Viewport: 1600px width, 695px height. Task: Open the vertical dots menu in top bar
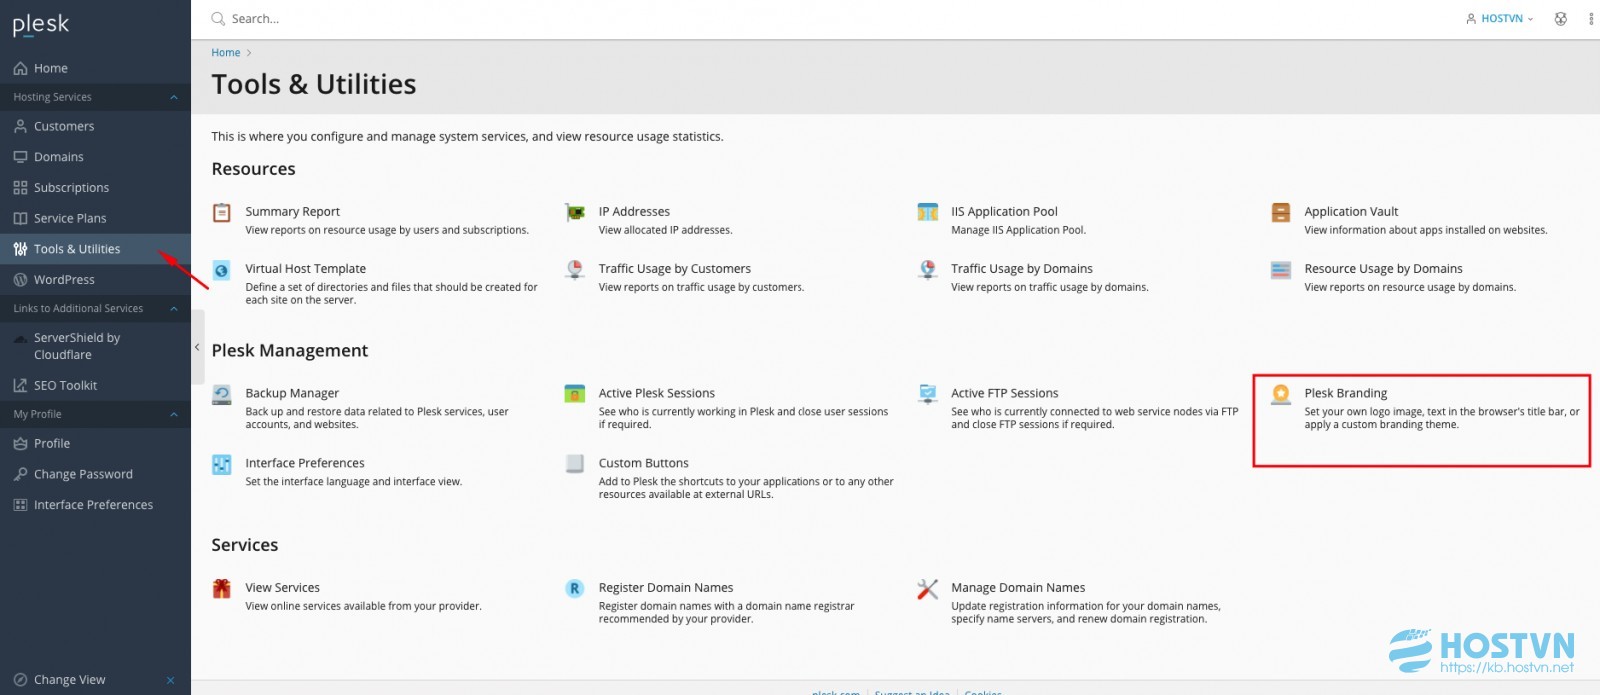point(1591,18)
